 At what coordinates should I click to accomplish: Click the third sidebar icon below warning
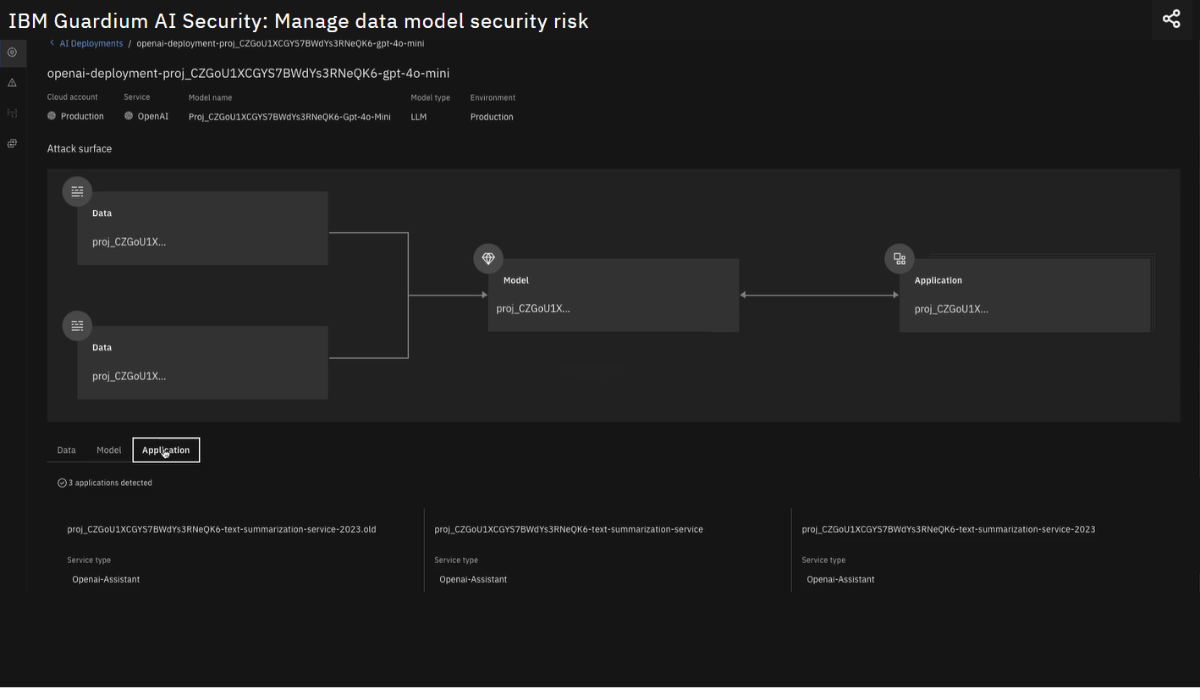[x=12, y=113]
